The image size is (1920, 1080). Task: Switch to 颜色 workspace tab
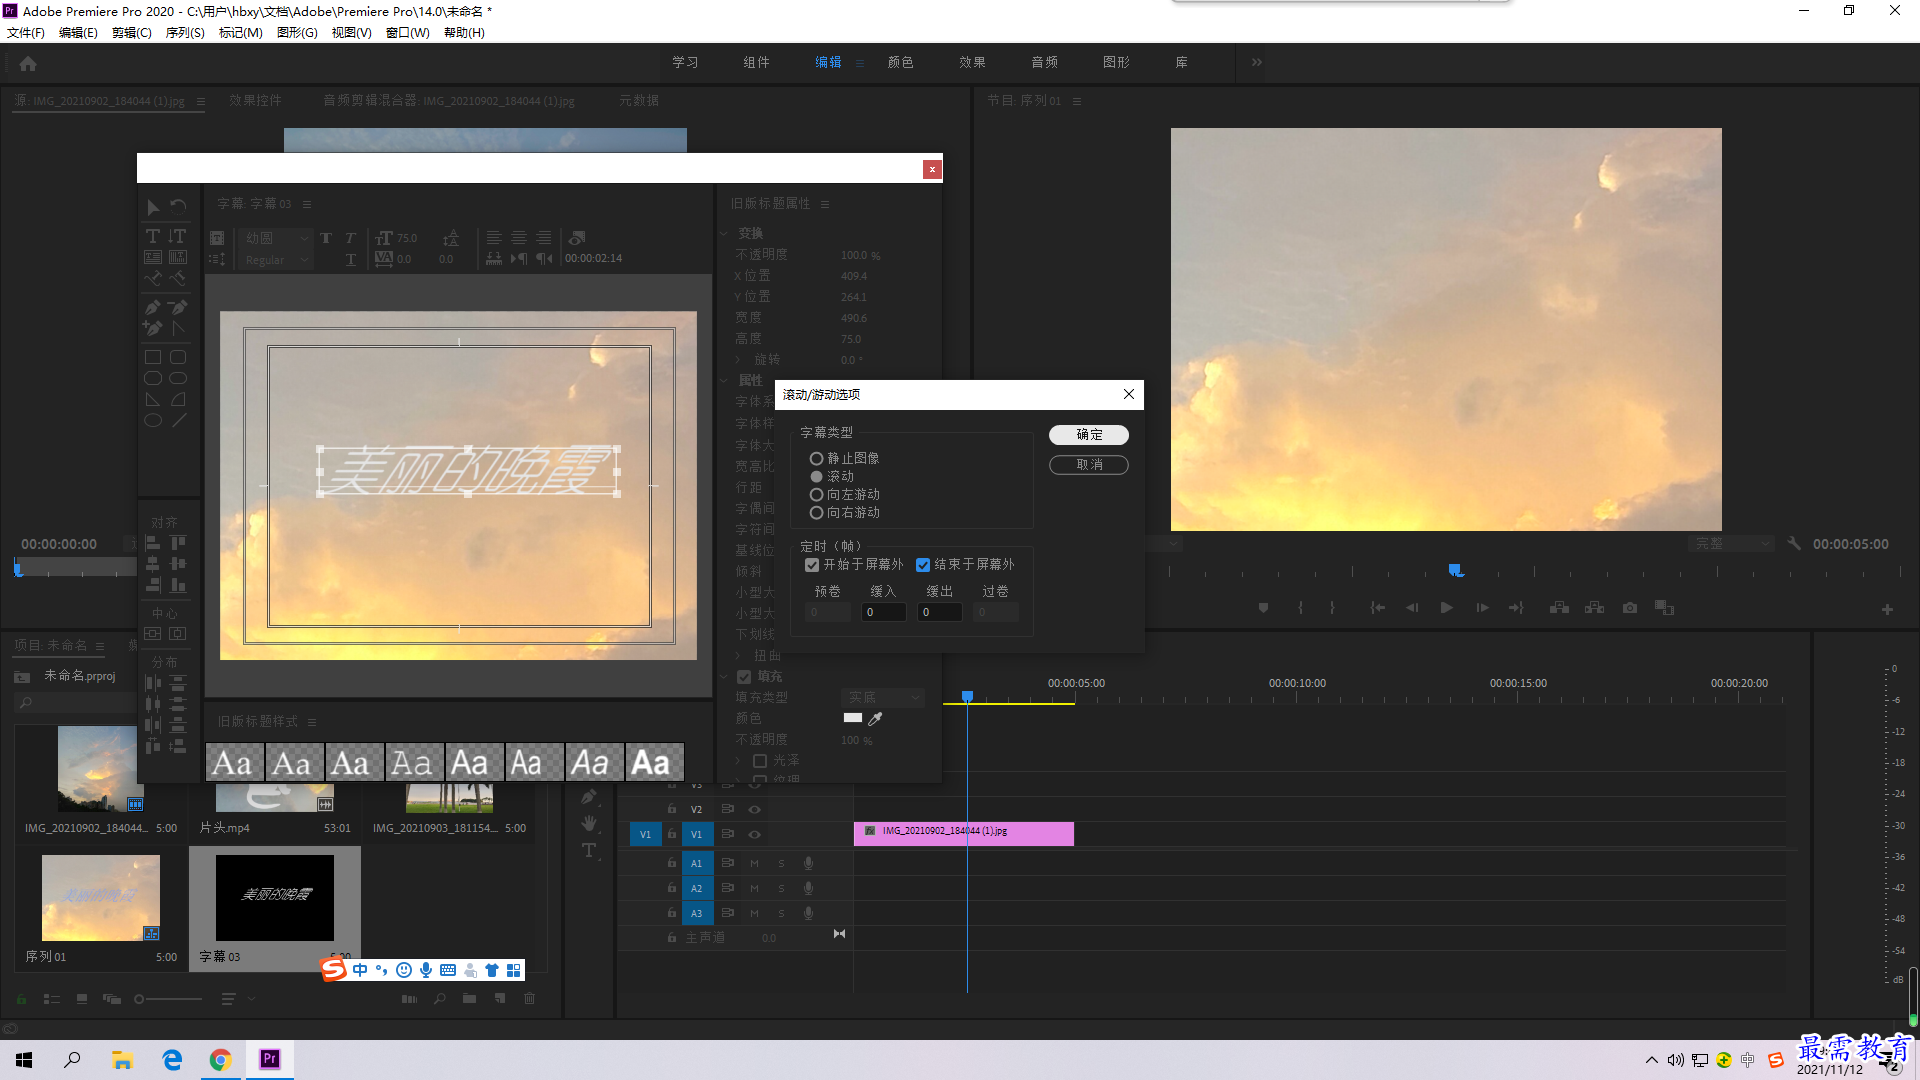coord(900,62)
